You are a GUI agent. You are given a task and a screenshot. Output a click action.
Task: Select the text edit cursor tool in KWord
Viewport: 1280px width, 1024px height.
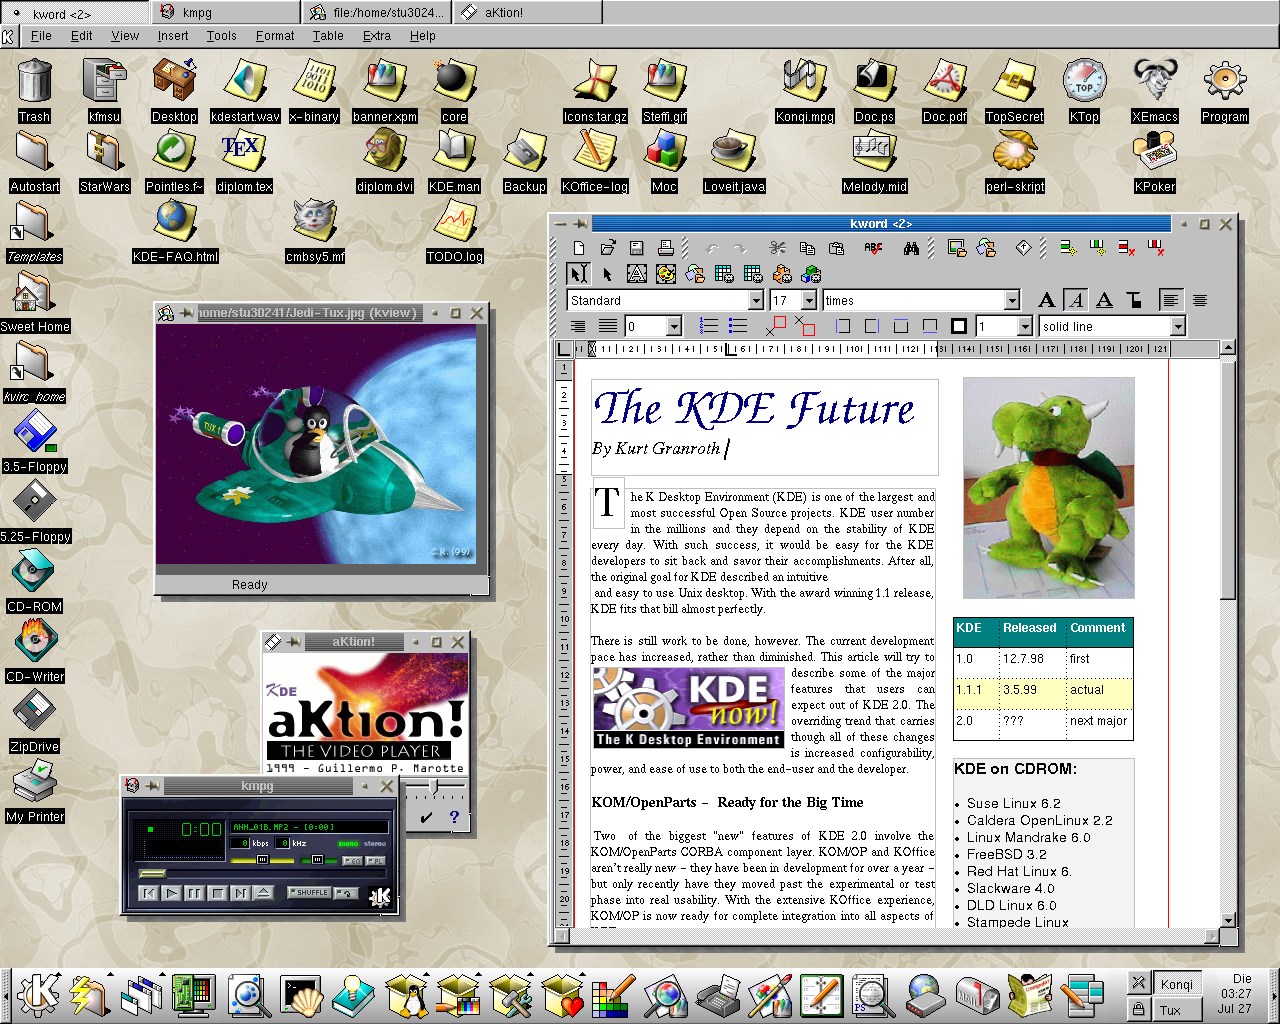(577, 274)
